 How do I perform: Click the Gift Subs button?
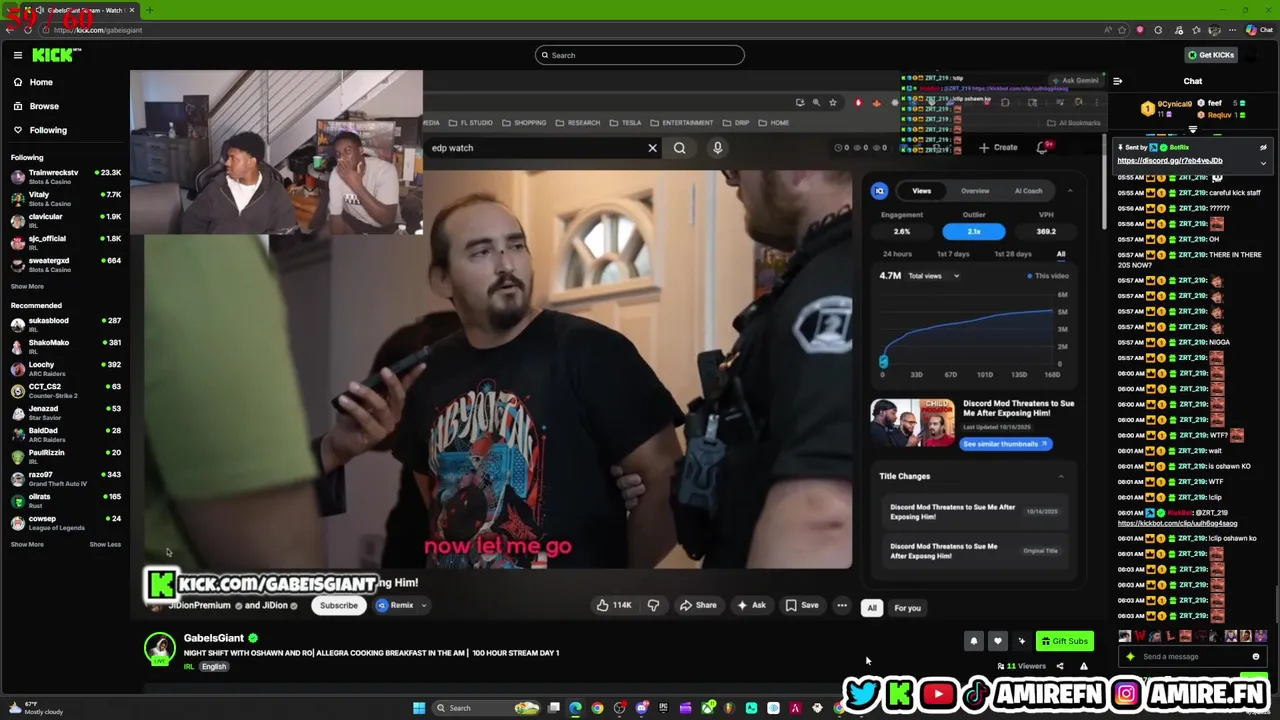[1064, 641]
